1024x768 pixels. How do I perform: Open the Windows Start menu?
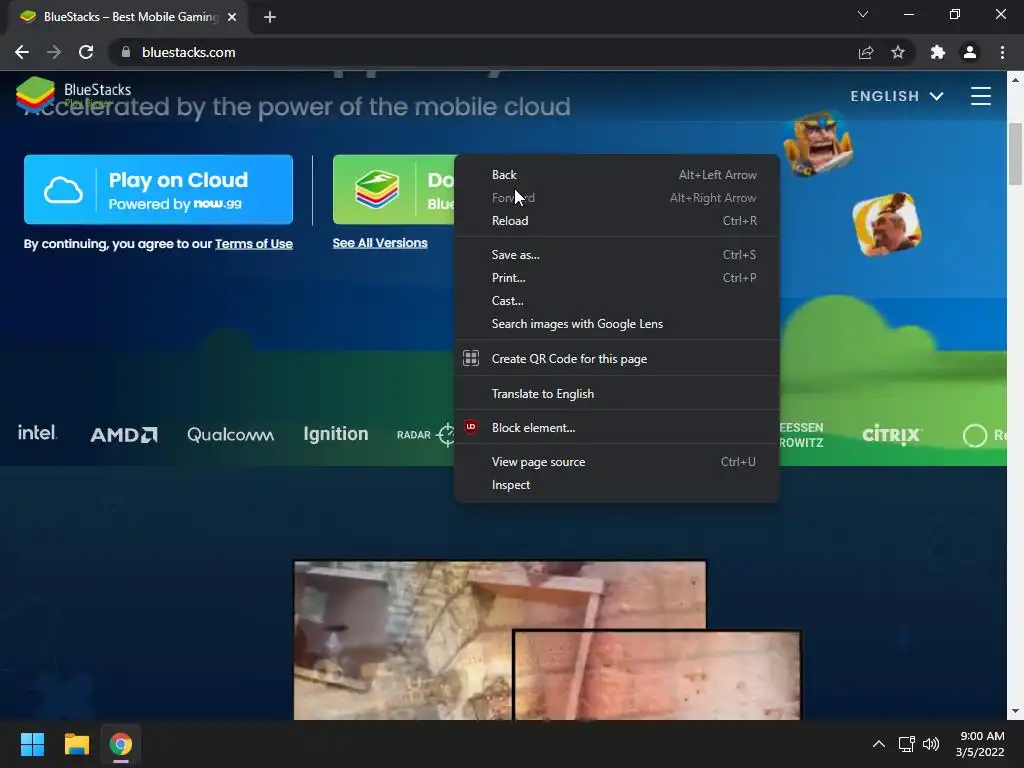tap(32, 744)
